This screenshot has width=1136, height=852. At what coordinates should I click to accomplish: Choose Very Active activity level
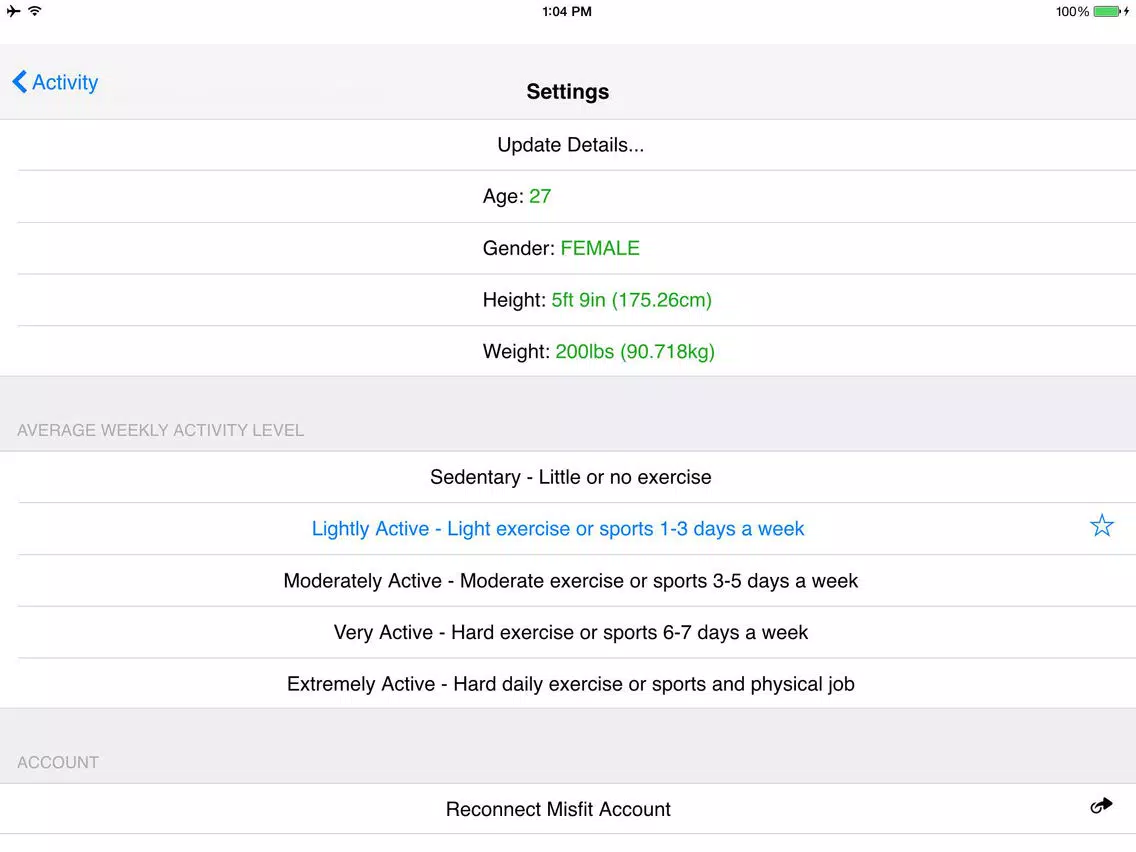coord(568,632)
